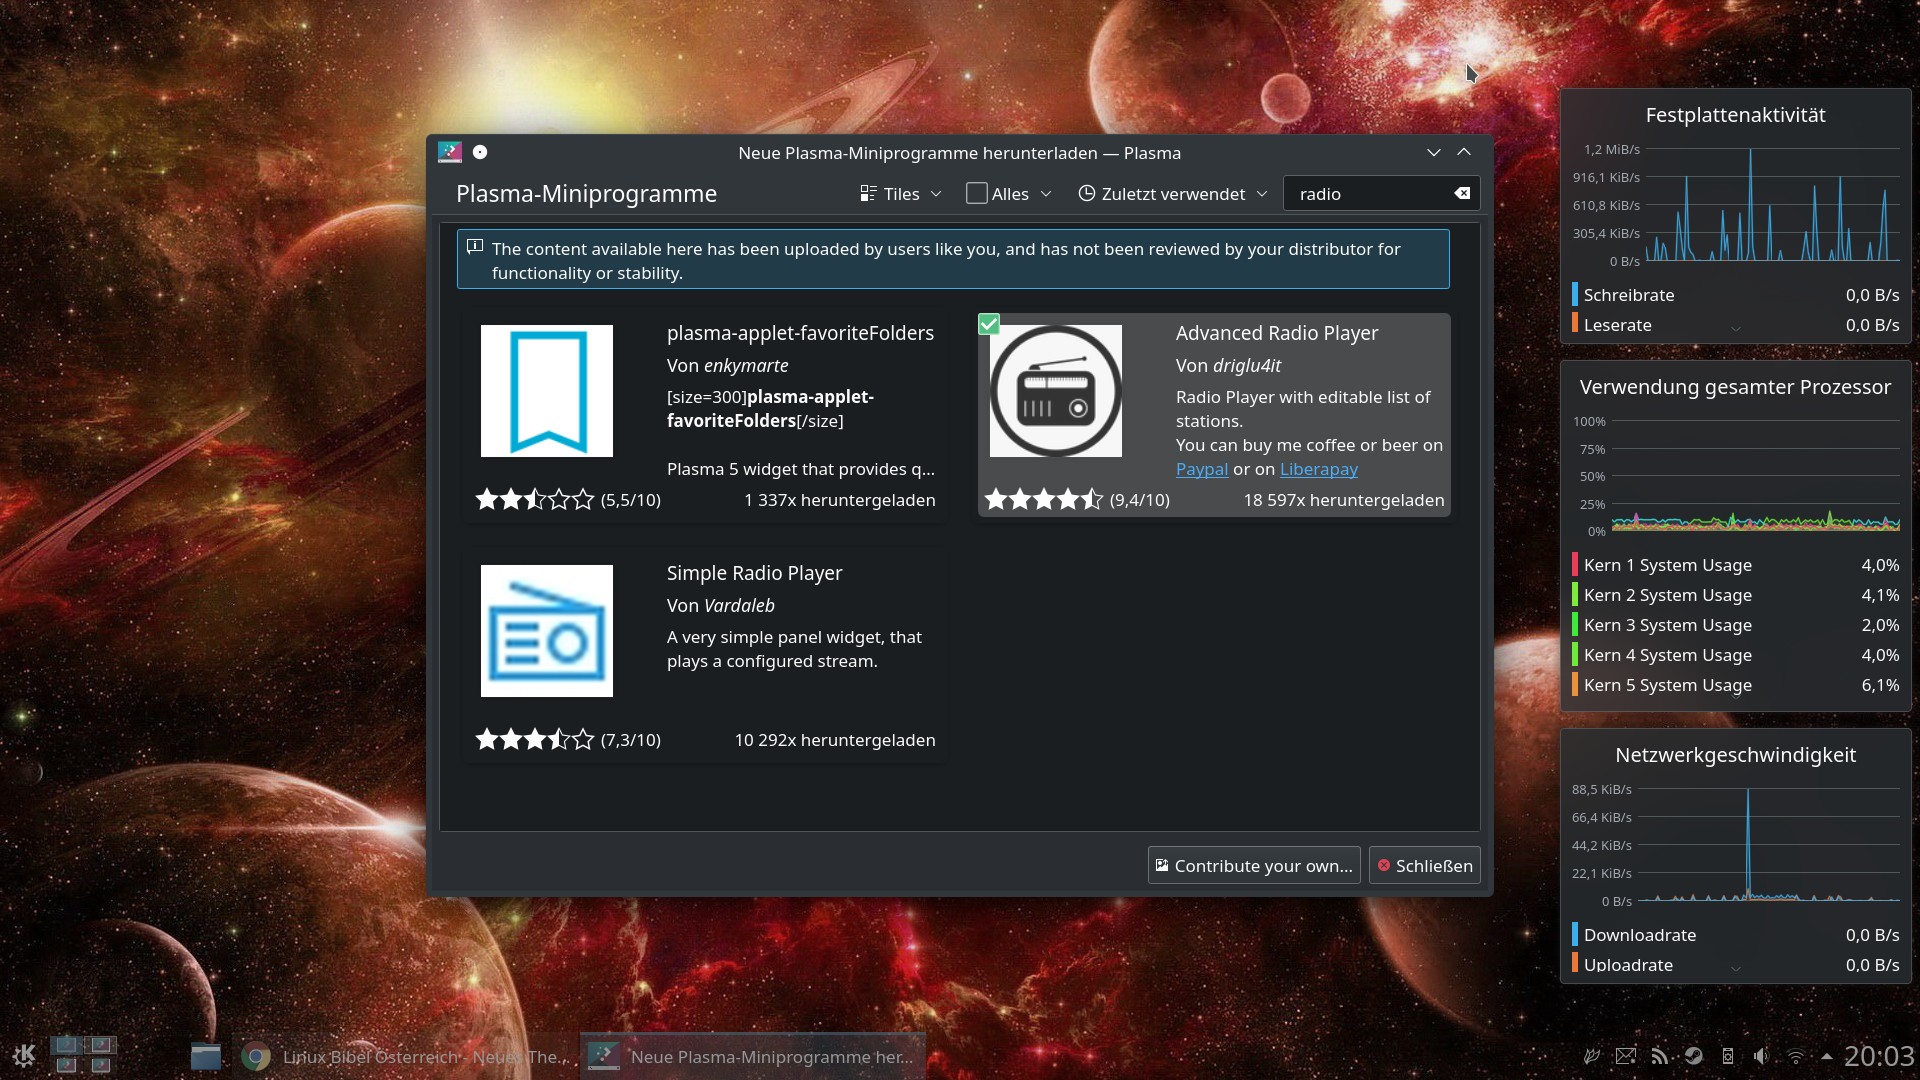Open the Tiles view dropdown
This screenshot has width=1920, height=1080.
pyautogui.click(x=901, y=194)
